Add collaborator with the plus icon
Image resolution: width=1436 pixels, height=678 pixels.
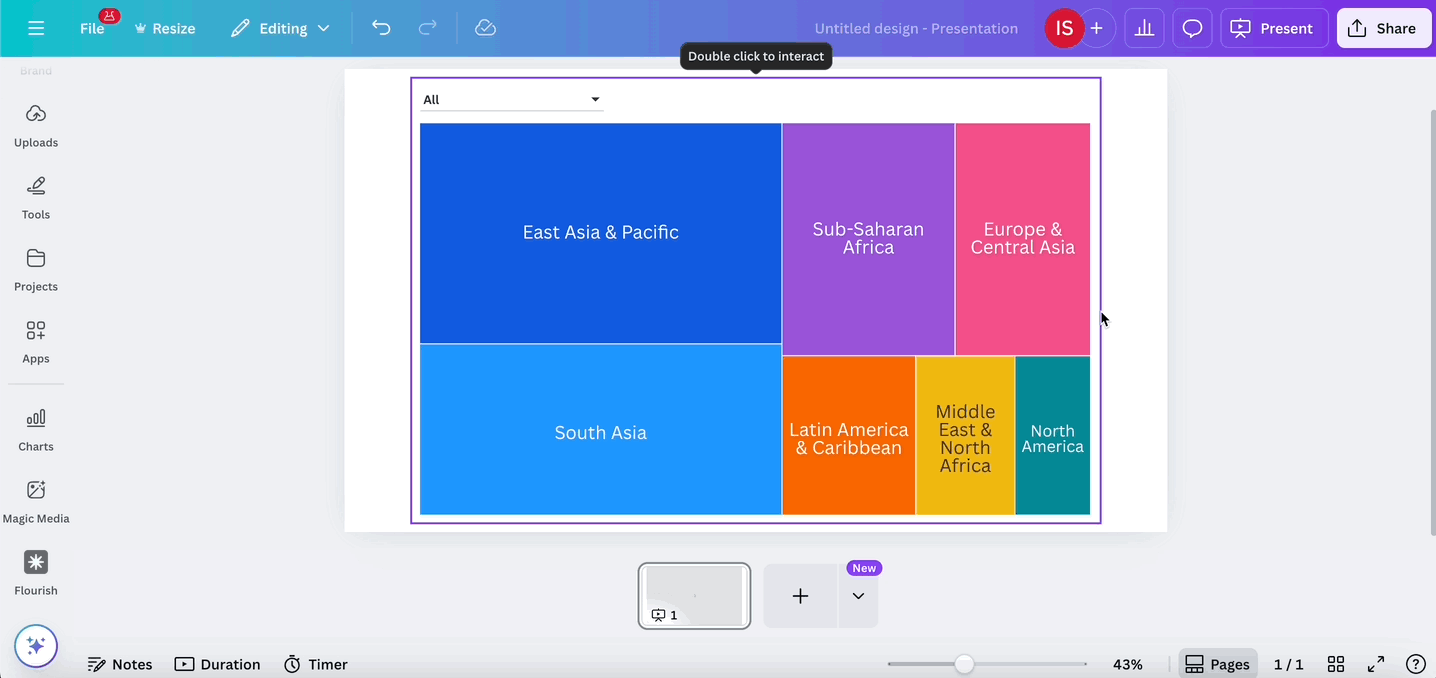1097,28
